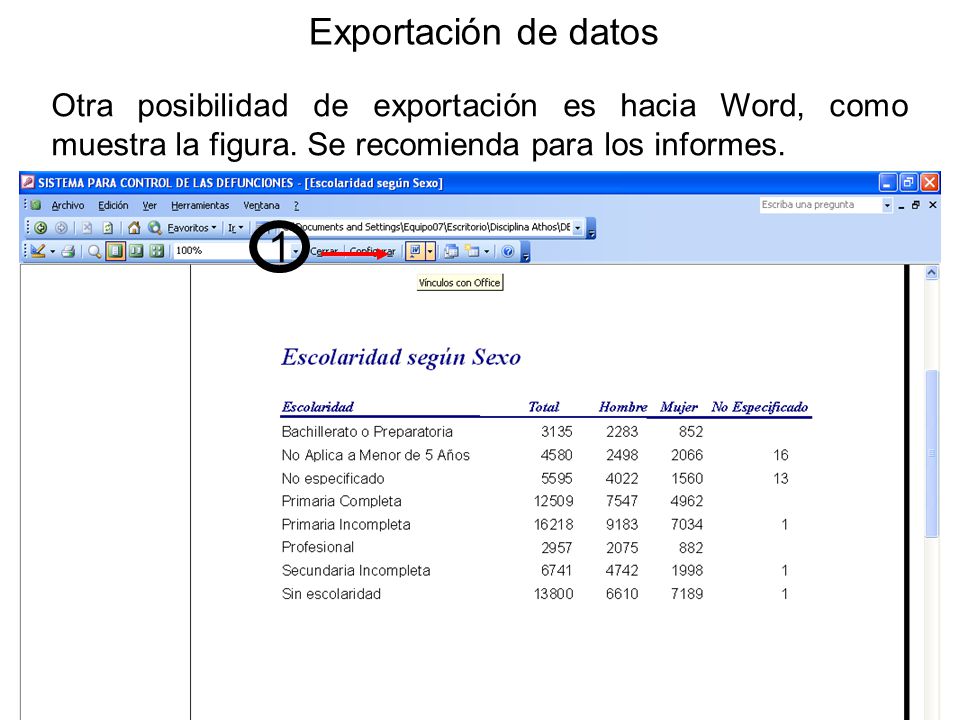Click the 'Profesional' row label
The width and height of the screenshot is (960, 720).
[318, 547]
